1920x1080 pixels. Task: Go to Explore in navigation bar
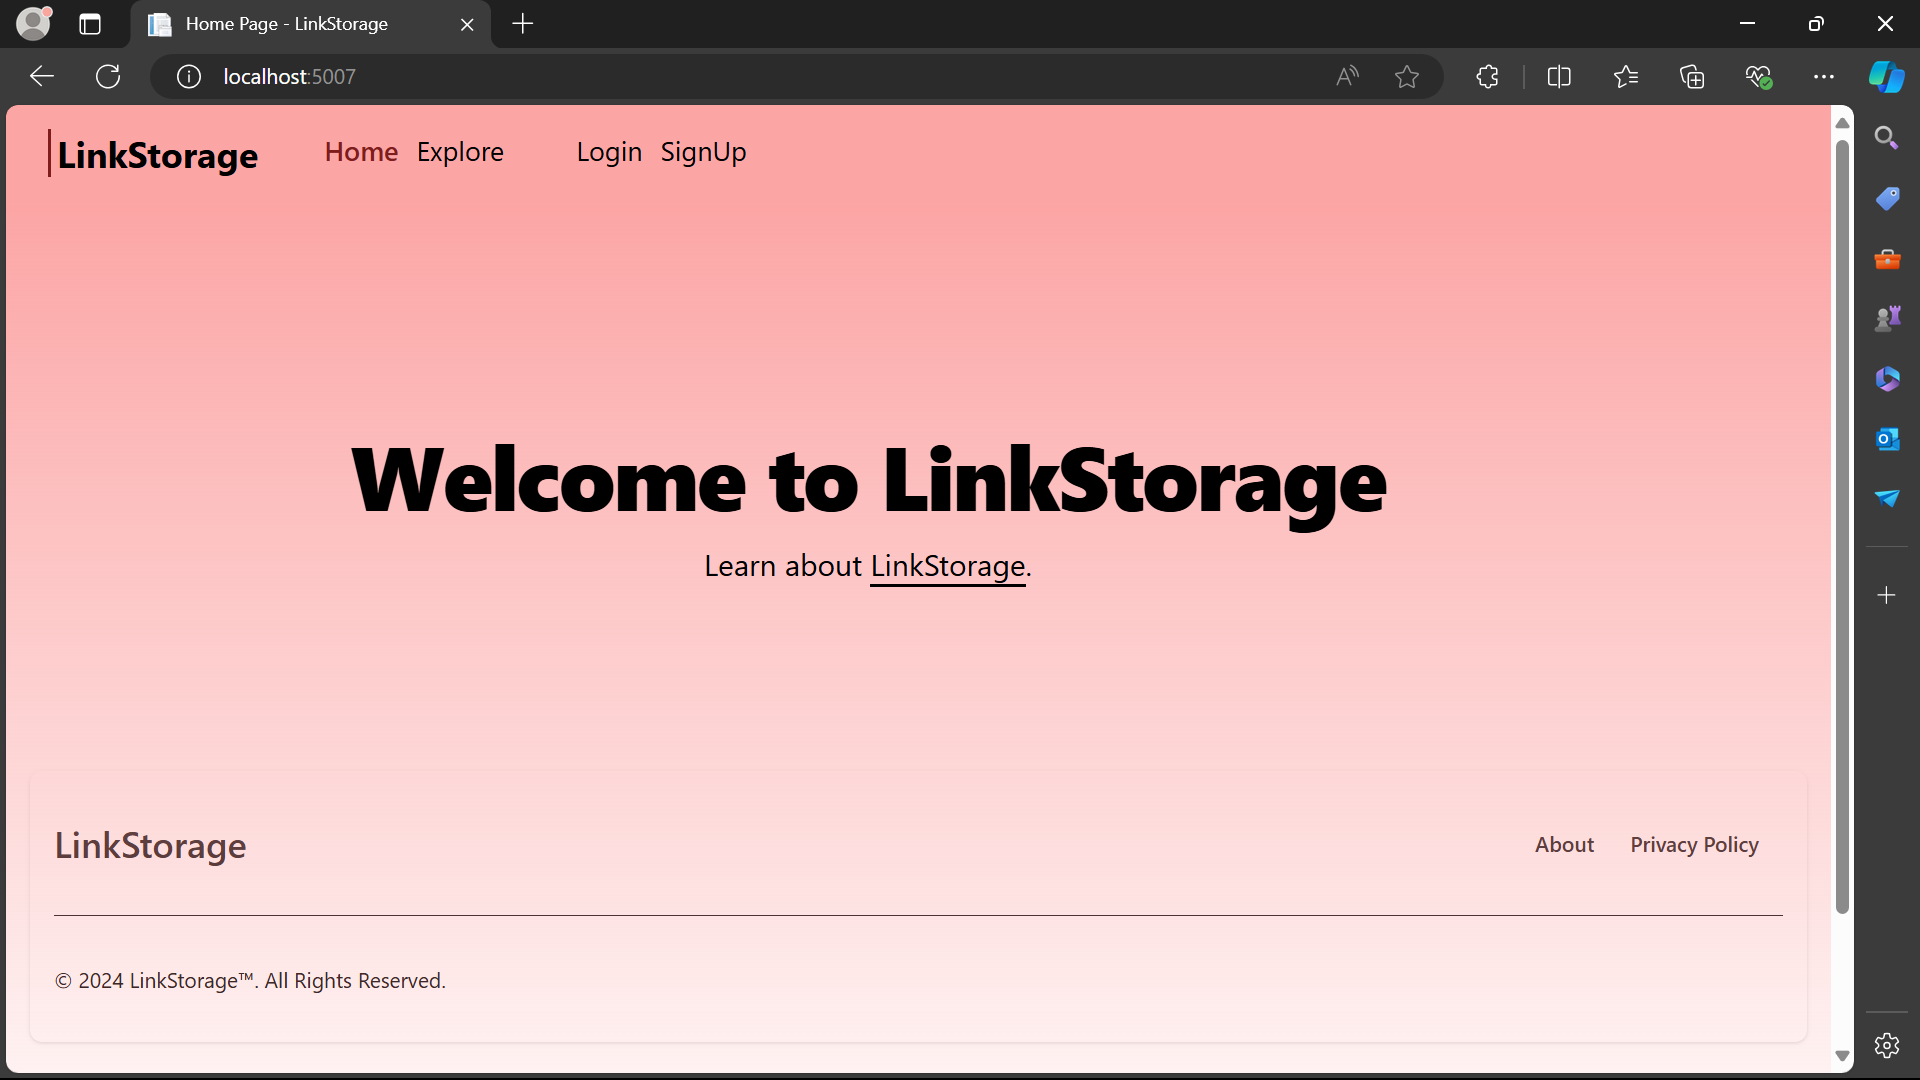click(460, 152)
